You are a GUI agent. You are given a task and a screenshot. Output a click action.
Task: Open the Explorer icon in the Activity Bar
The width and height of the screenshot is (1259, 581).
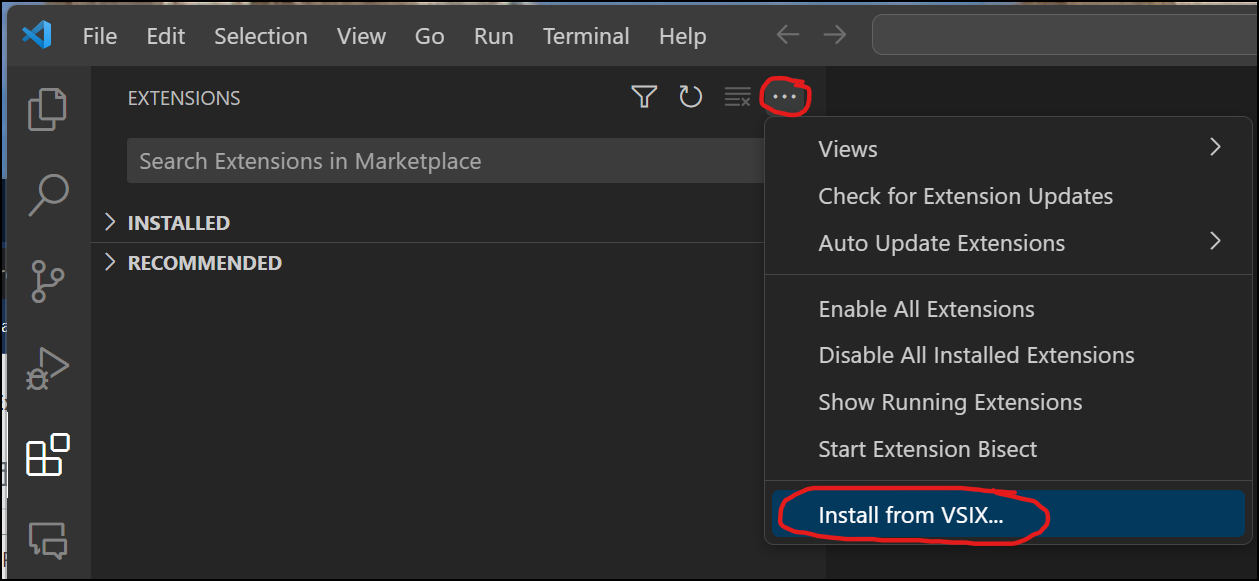(47, 108)
